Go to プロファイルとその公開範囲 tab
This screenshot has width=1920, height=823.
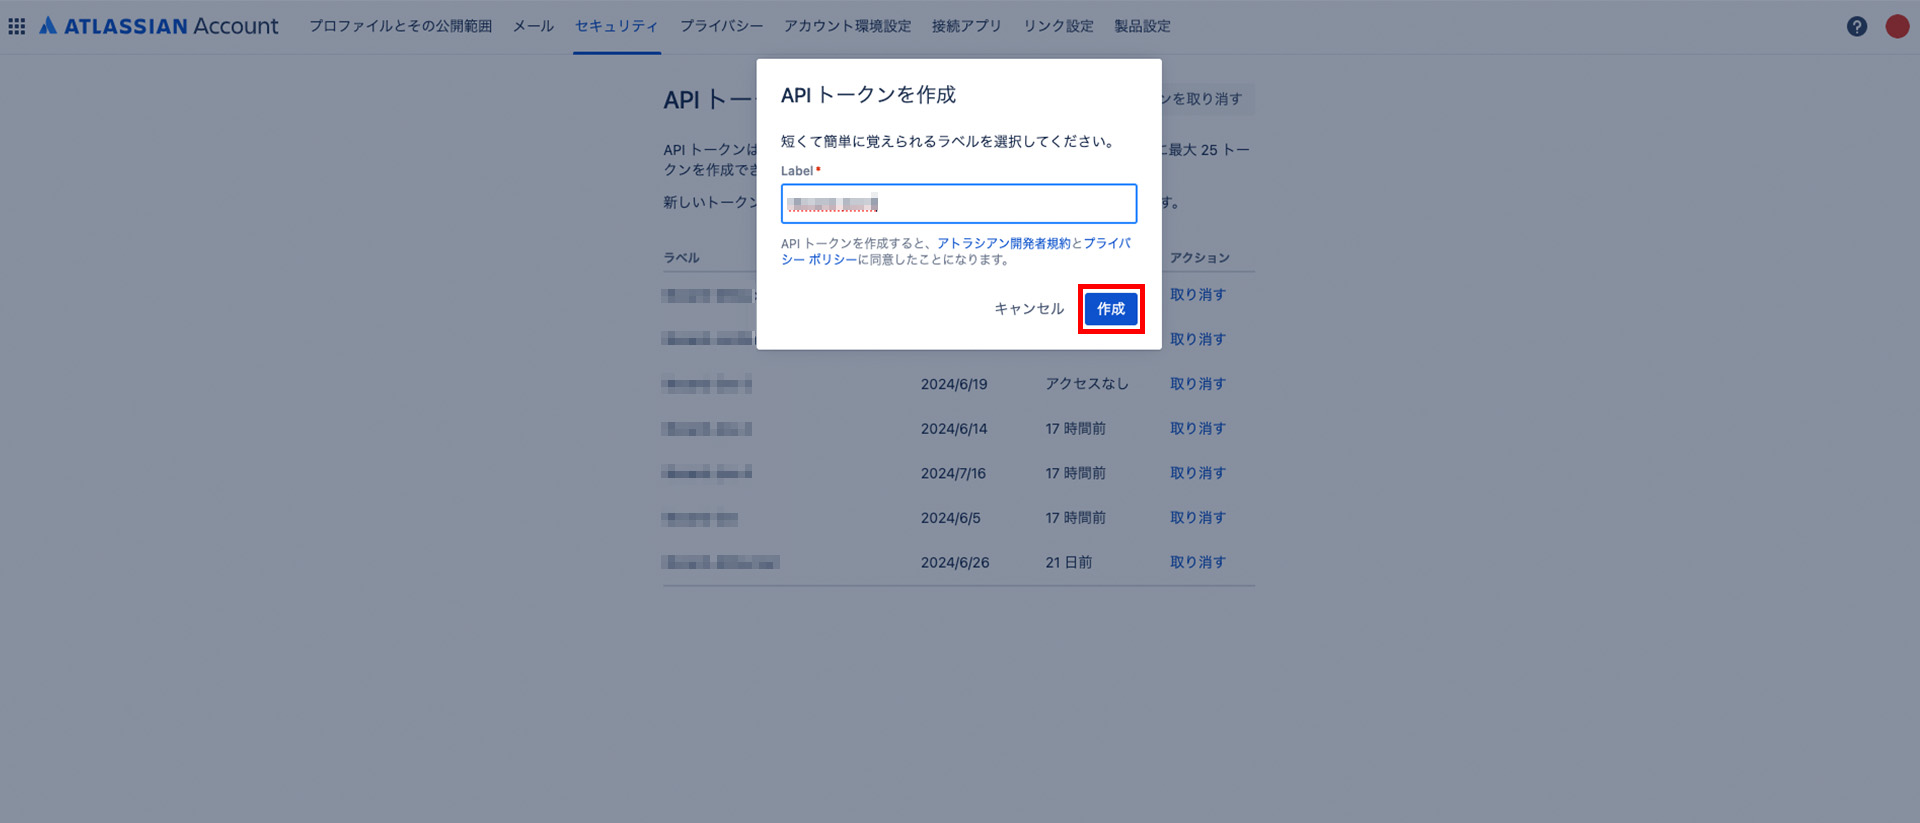tap(400, 26)
